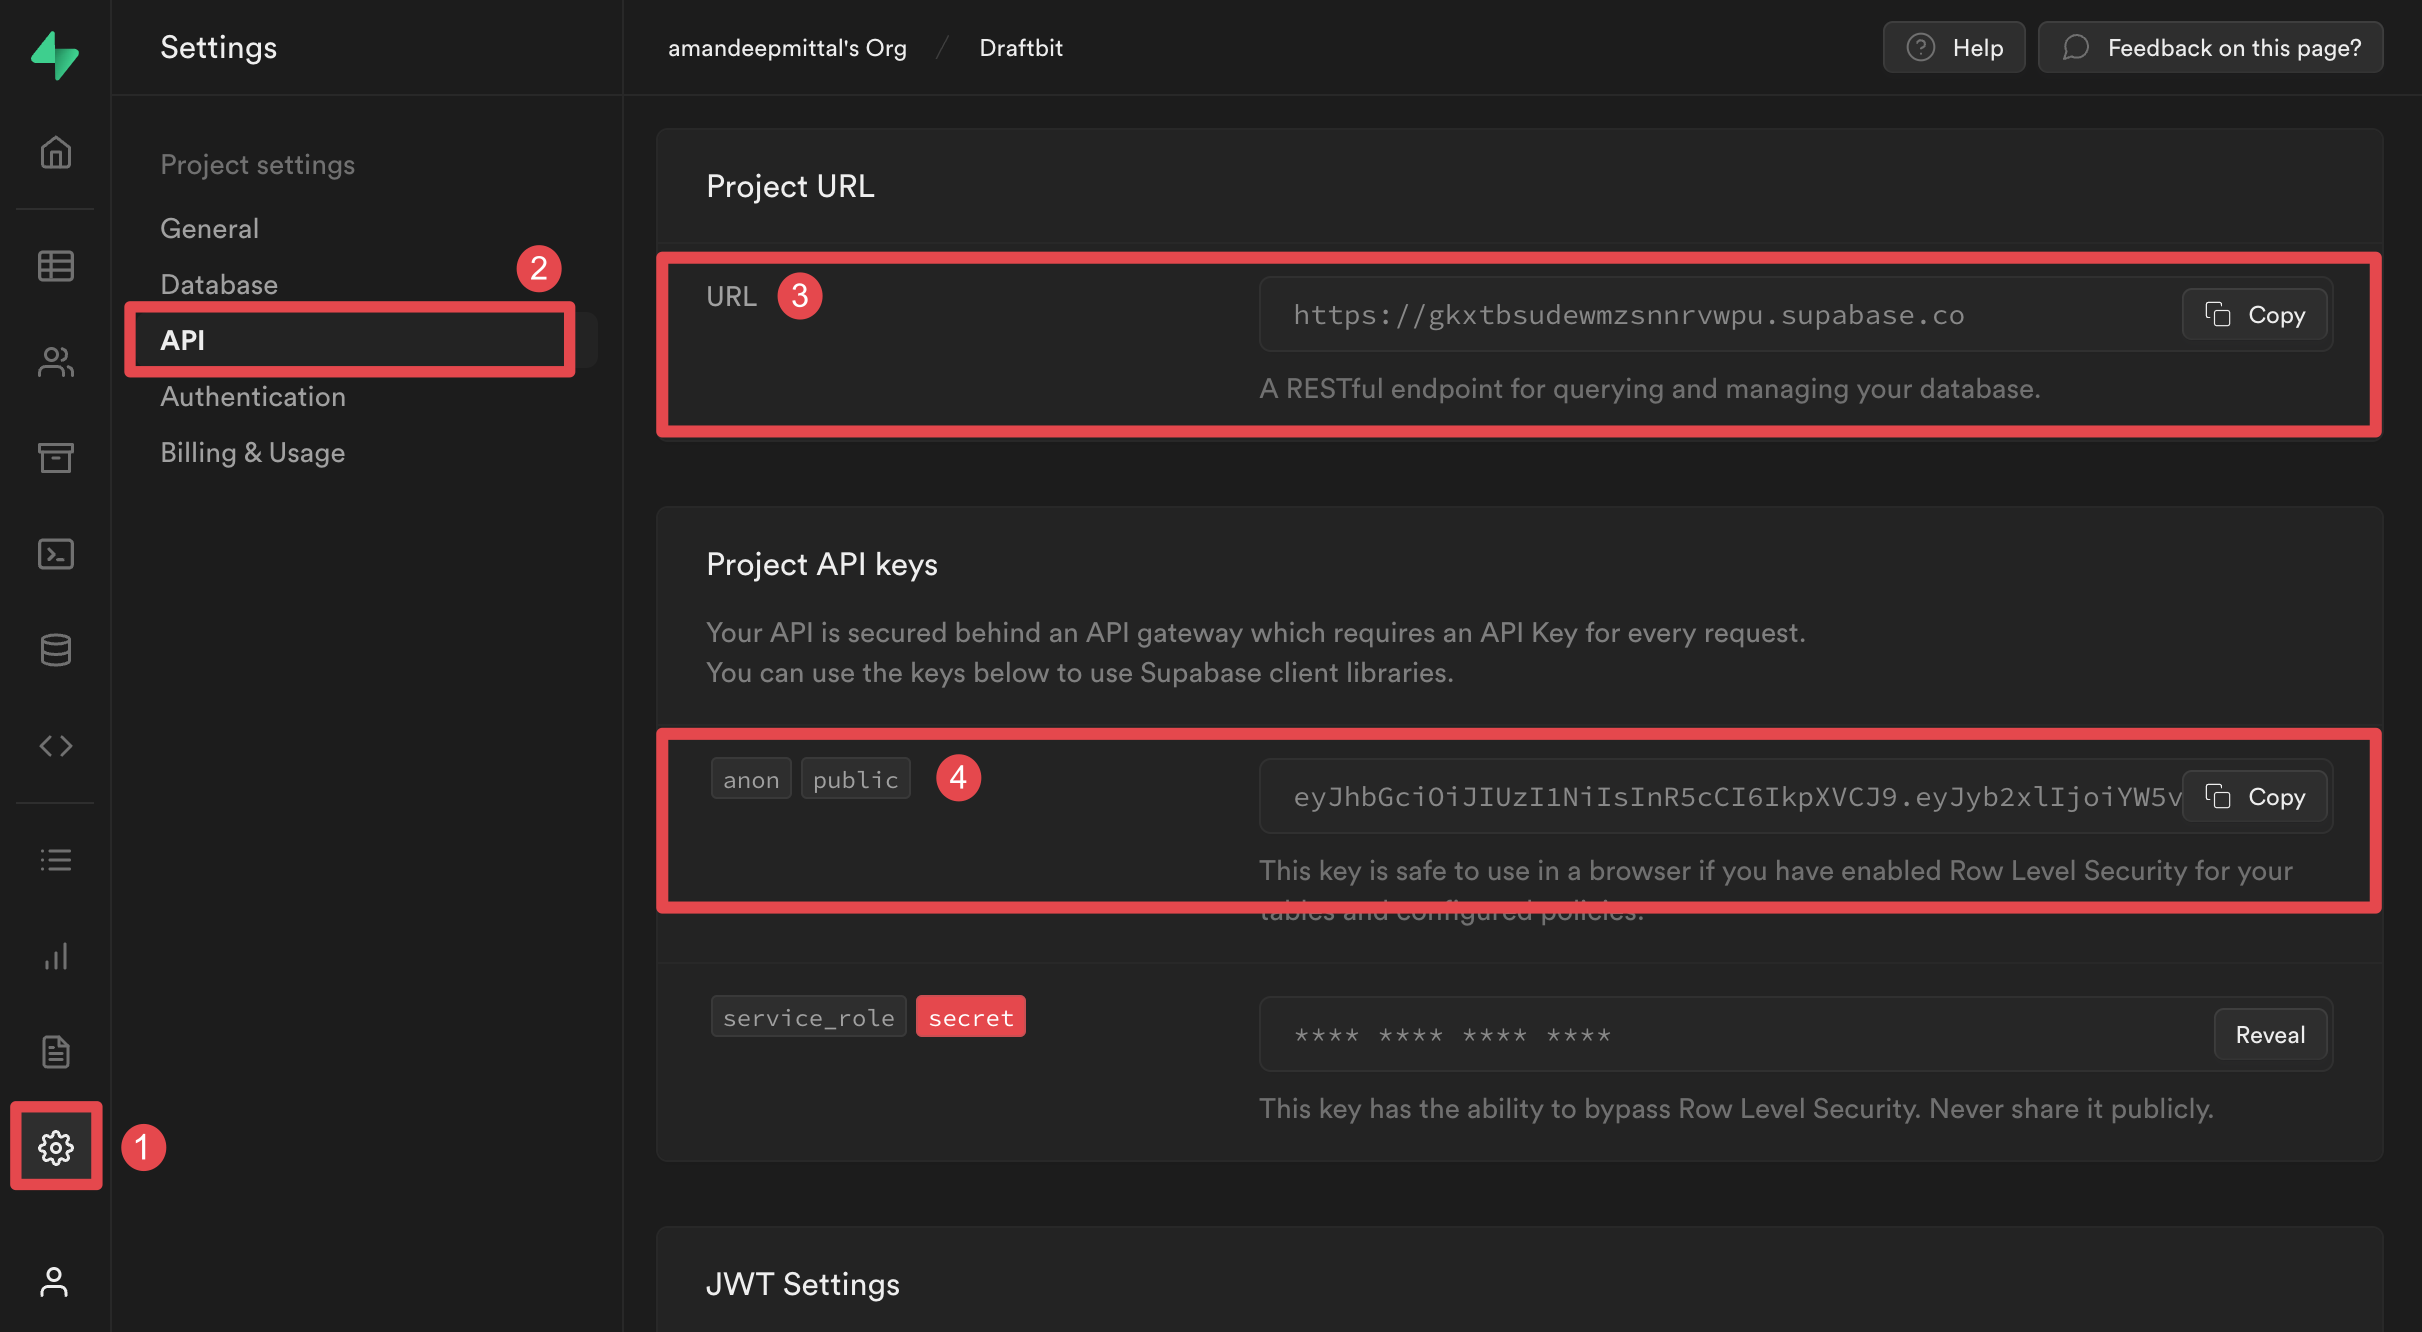Click the 'Project settings' section label
The width and height of the screenshot is (2422, 1332).
tap(258, 164)
